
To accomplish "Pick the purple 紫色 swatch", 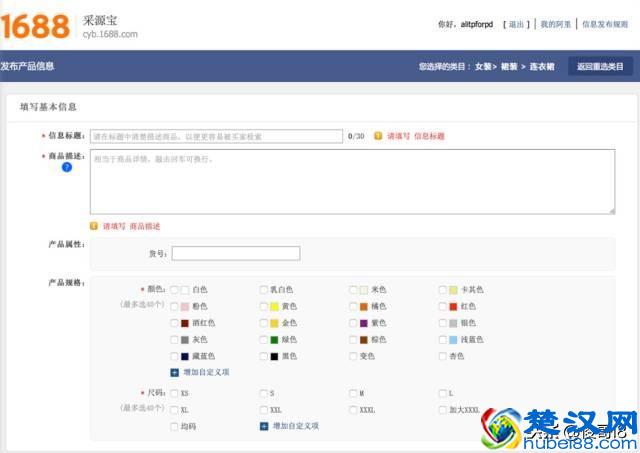I will [364, 323].
